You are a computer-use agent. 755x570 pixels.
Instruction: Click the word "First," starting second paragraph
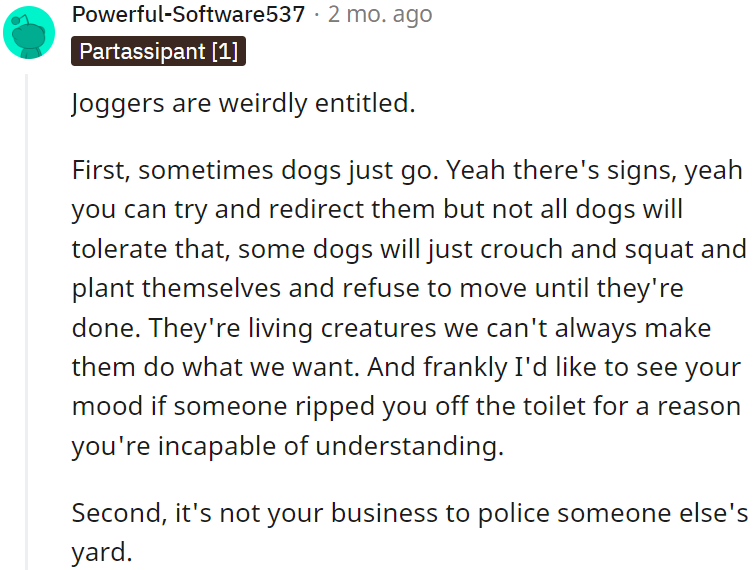coord(101,170)
